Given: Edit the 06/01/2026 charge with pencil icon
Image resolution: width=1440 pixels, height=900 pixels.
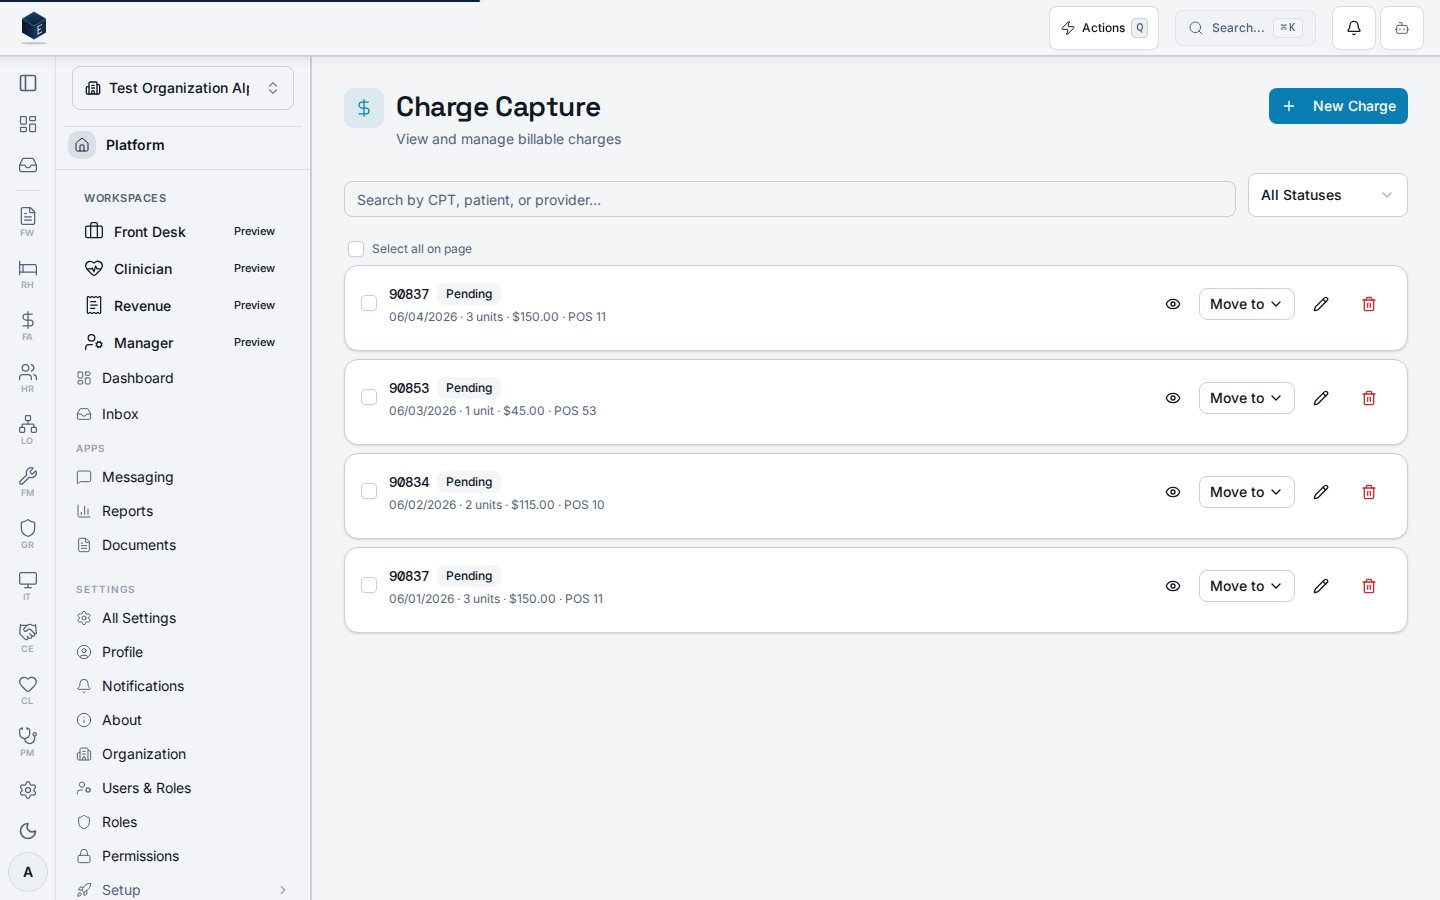Looking at the screenshot, I should [1321, 586].
